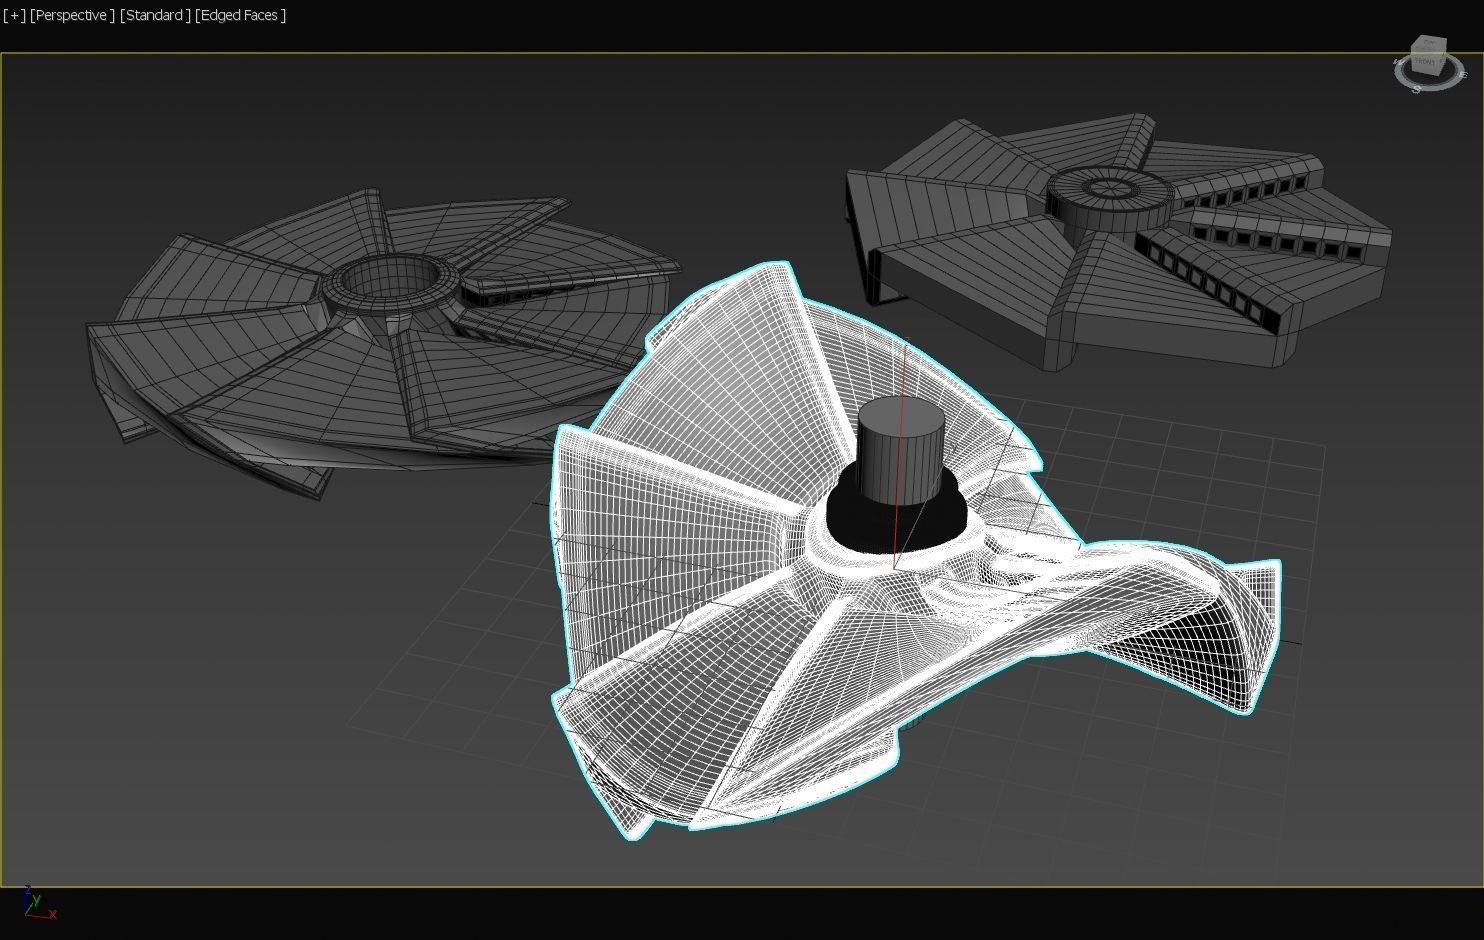Click the ViewCube in the viewport corner
Viewport: 1484px width, 940px height.
point(1428,55)
